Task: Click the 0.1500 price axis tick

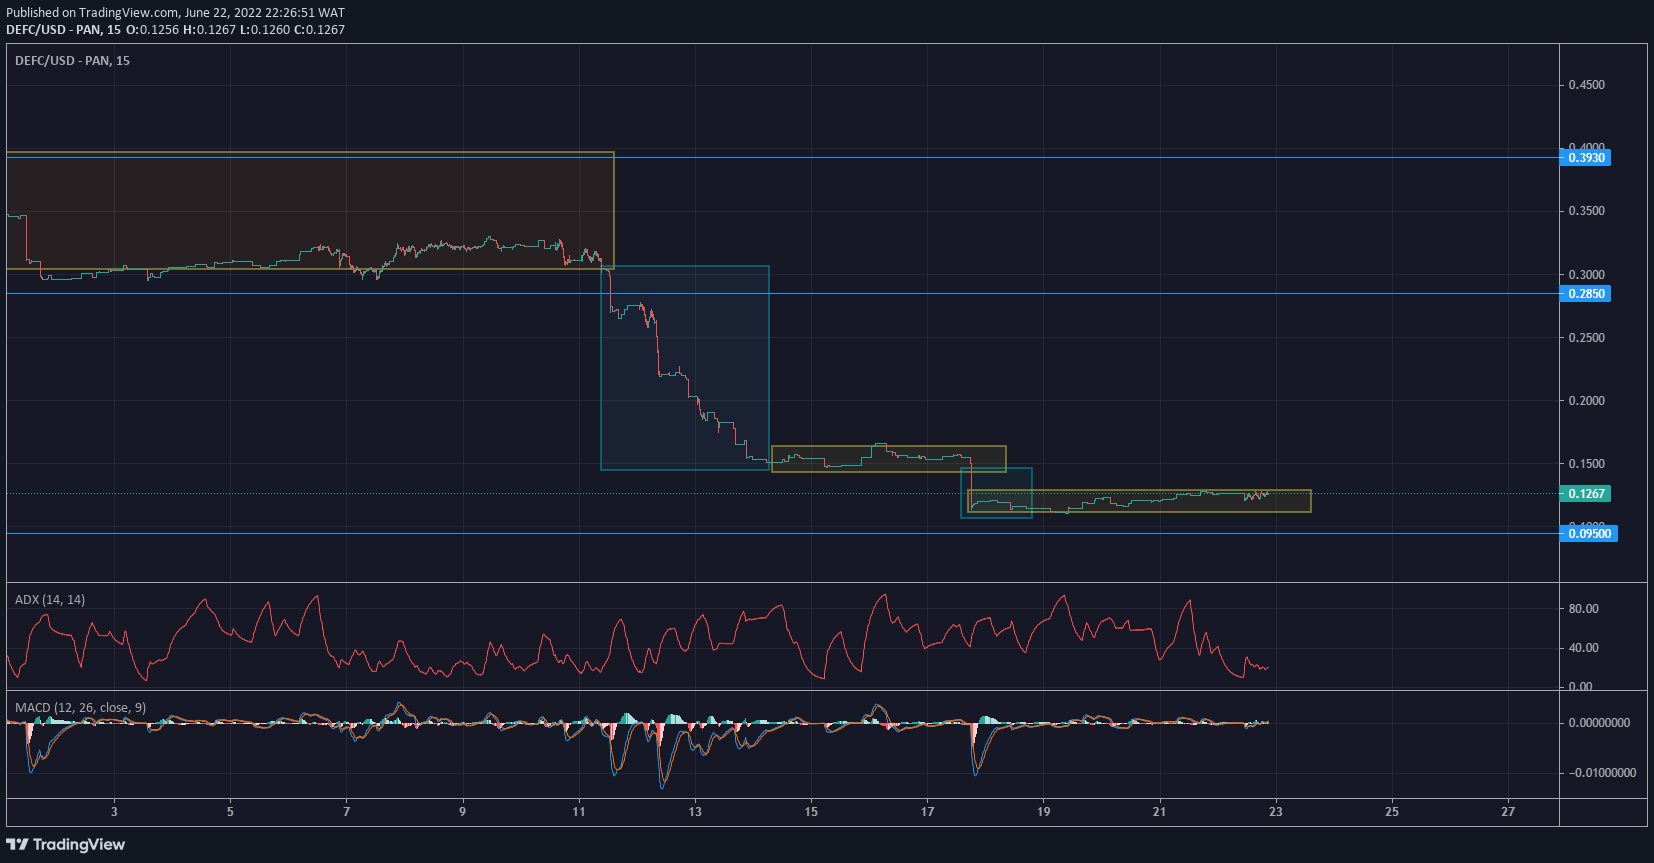Action: (x=1586, y=464)
